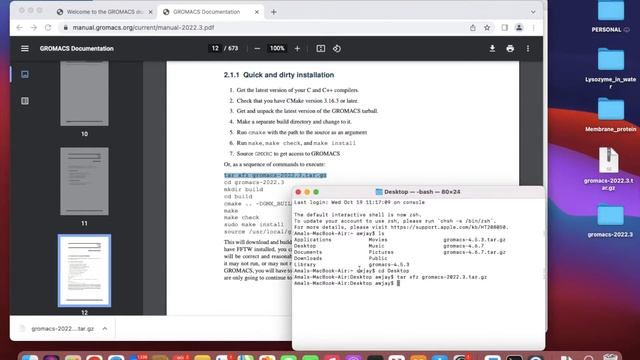Close the GROMACS Documentation tab
The width and height of the screenshot is (640, 360).
[257, 12]
